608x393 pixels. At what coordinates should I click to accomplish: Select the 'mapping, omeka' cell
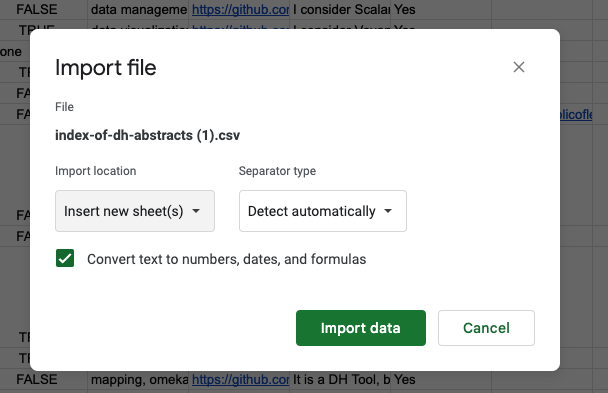point(138,379)
